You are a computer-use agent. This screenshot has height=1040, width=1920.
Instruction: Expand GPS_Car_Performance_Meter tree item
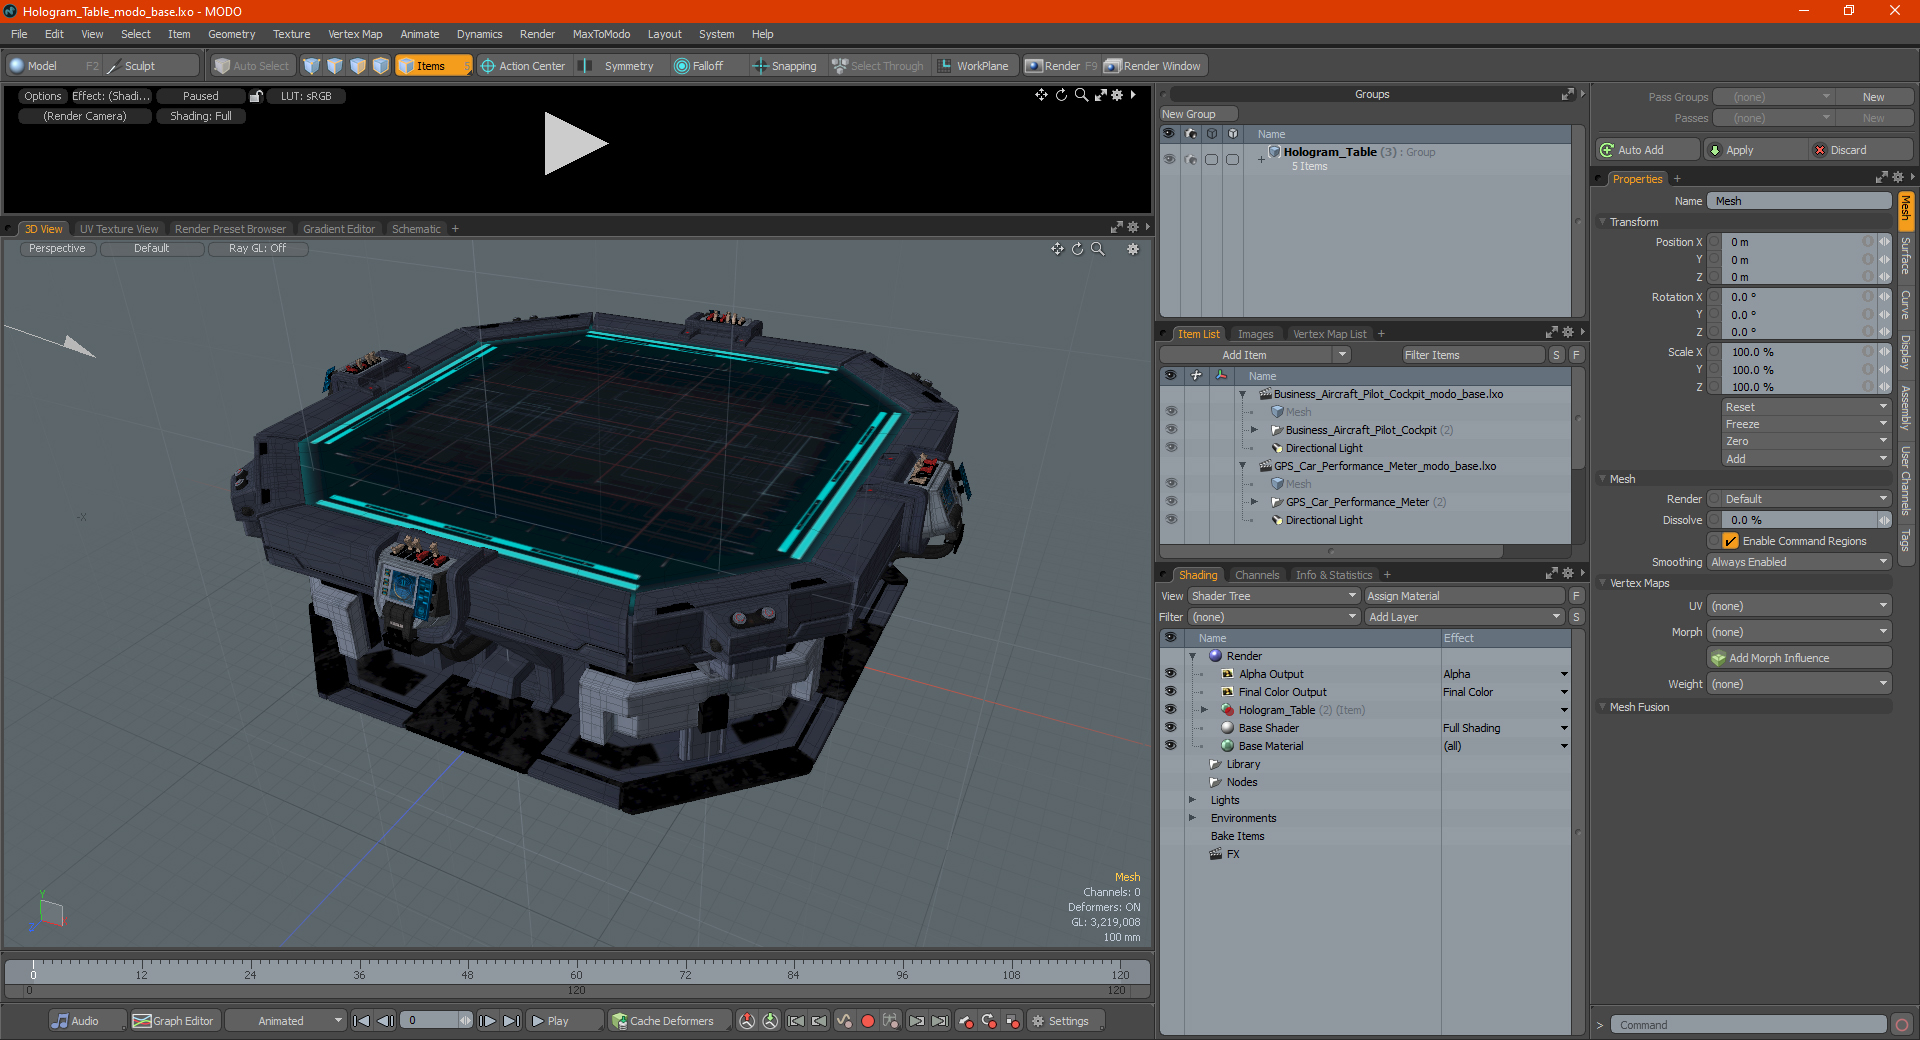[1254, 502]
